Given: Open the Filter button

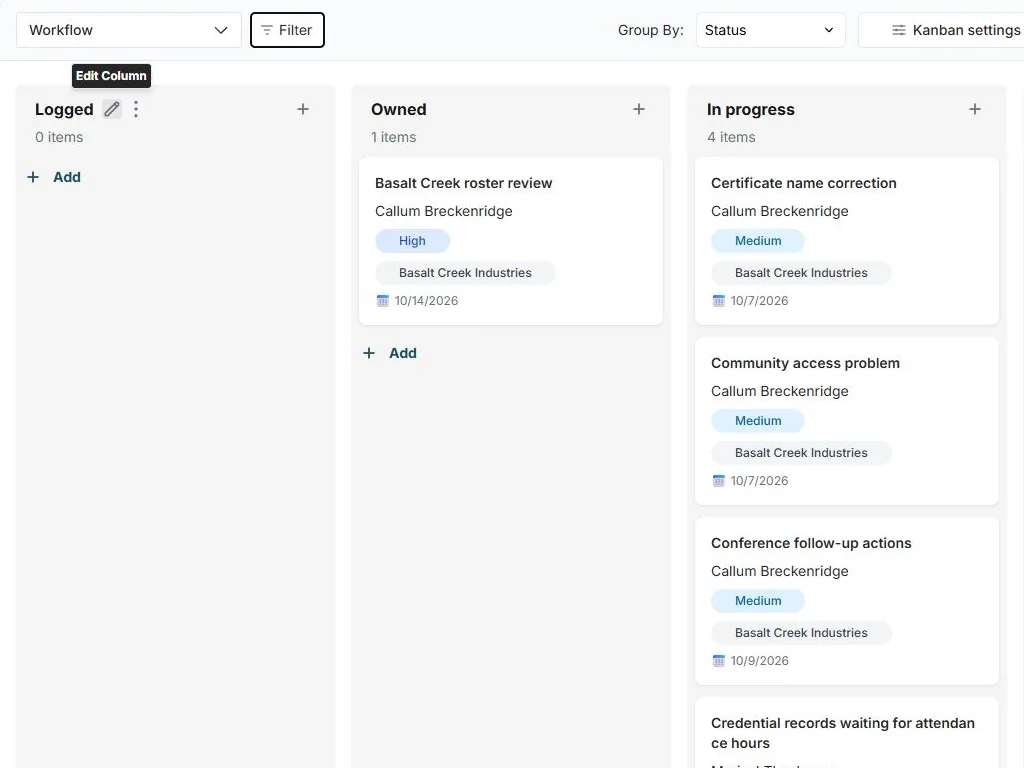Looking at the screenshot, I should point(287,30).
